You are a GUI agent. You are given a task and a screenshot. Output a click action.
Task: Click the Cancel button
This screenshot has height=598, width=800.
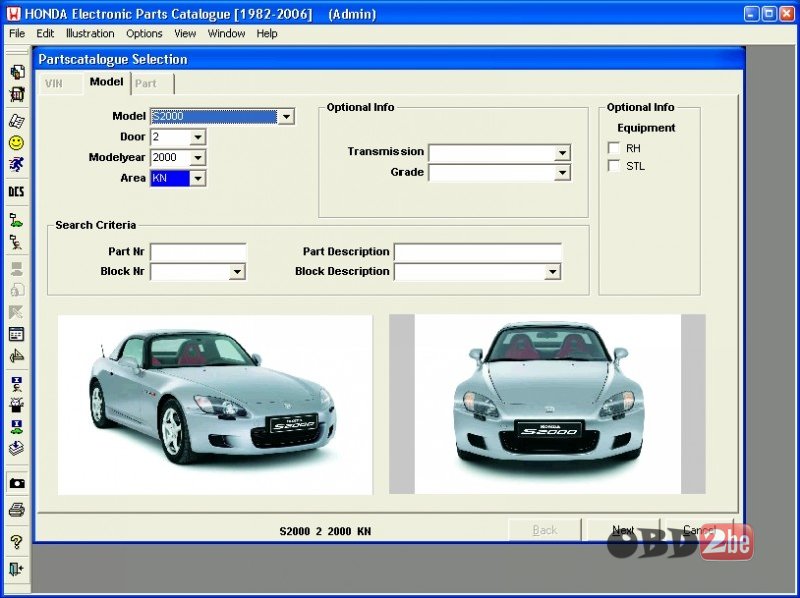pos(699,530)
